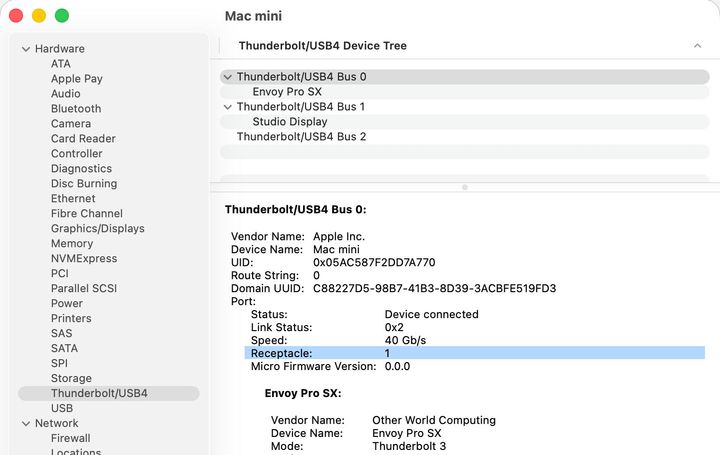
Task: Choose Controller in the sidebar
Action: (77, 154)
